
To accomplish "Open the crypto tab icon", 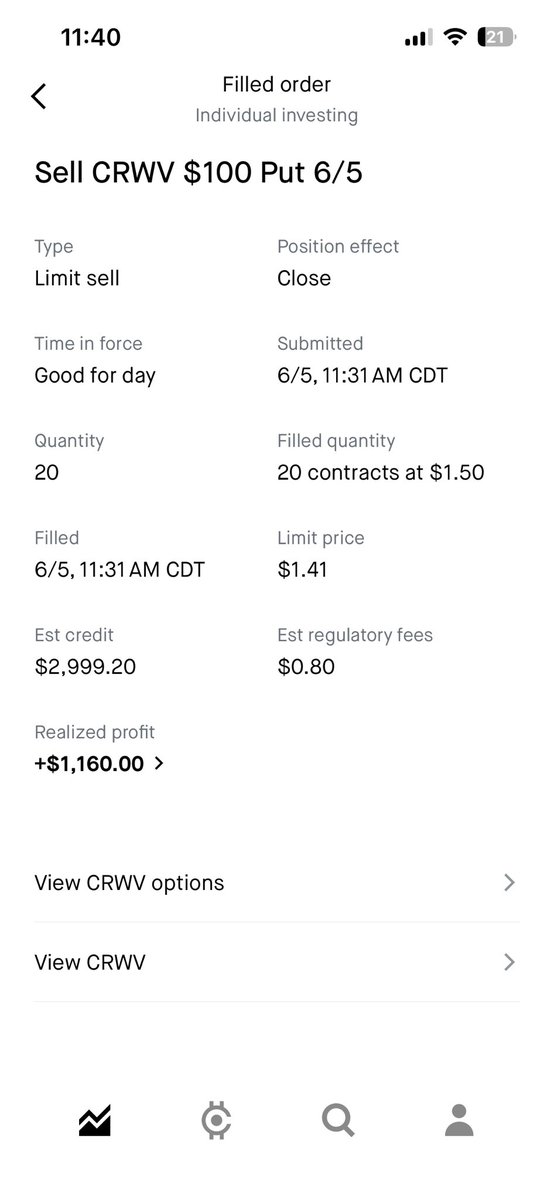I will [216, 1121].
